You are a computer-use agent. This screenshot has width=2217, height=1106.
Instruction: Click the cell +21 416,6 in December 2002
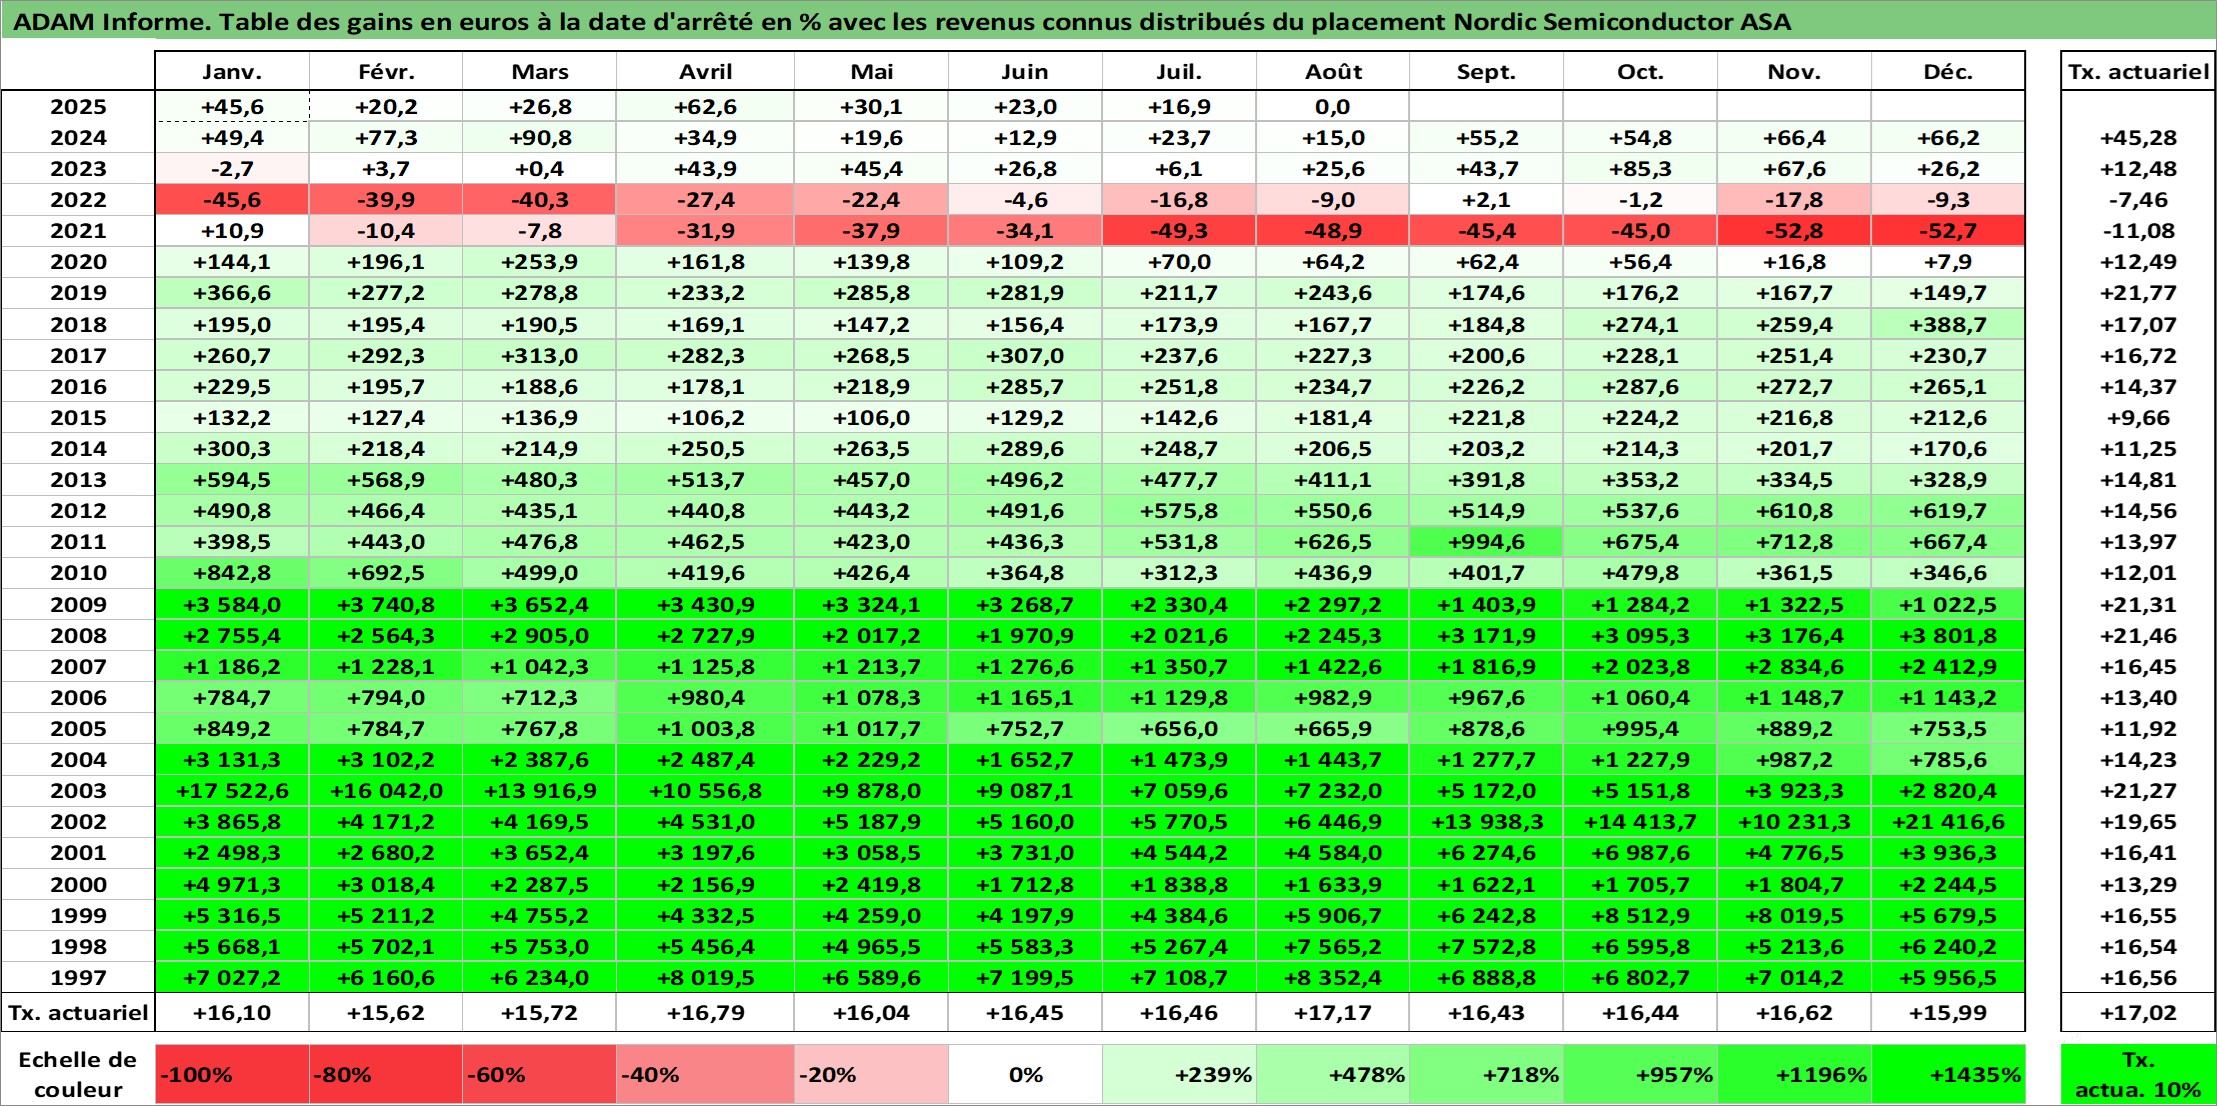pyautogui.click(x=1948, y=822)
